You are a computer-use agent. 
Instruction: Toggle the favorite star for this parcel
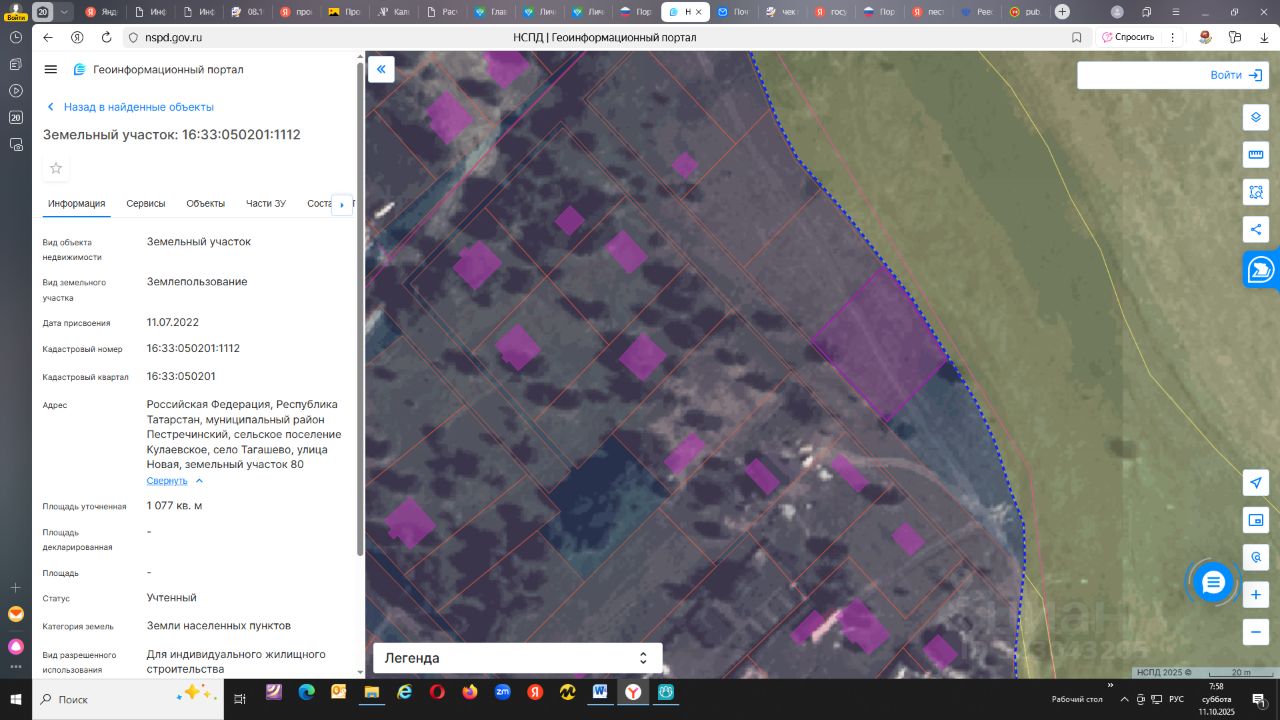(x=56, y=168)
